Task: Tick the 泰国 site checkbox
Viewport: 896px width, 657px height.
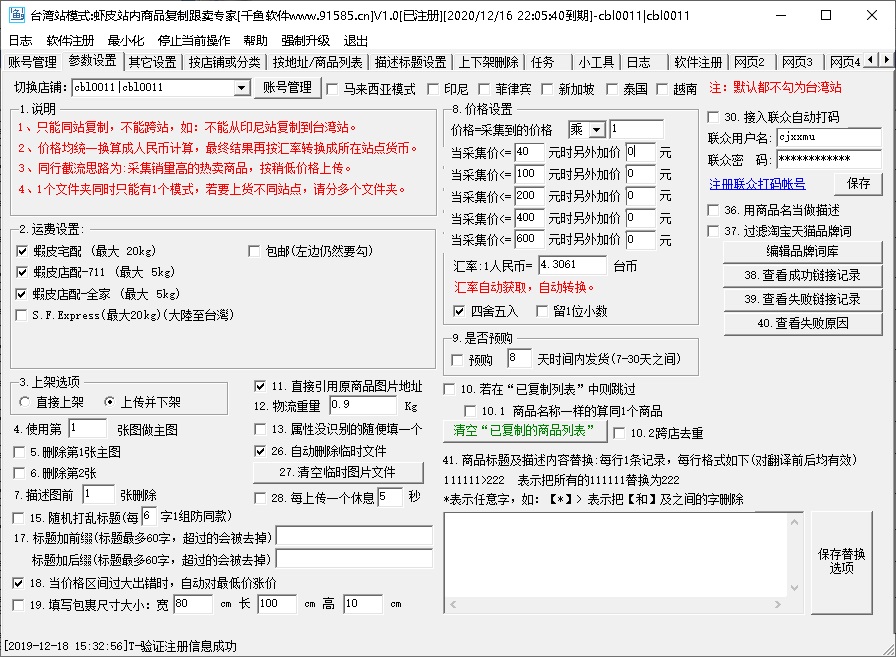Action: (x=612, y=89)
